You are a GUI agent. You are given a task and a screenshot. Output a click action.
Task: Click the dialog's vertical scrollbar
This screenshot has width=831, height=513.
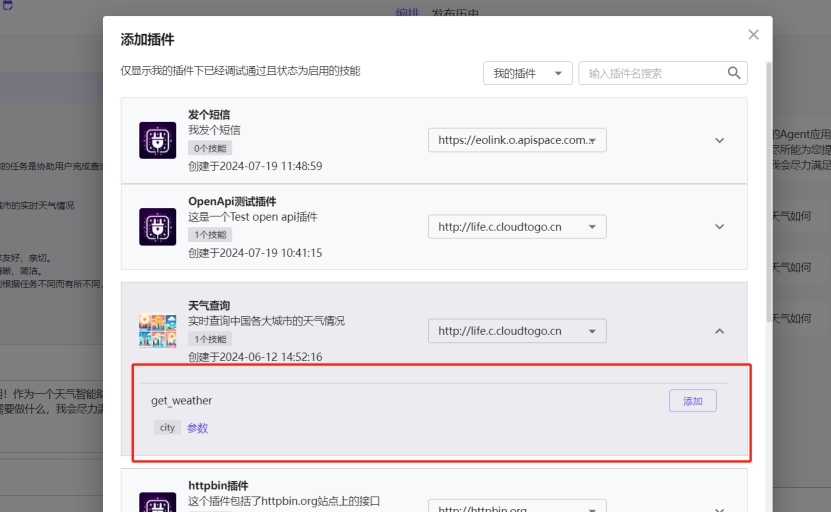coord(768,192)
